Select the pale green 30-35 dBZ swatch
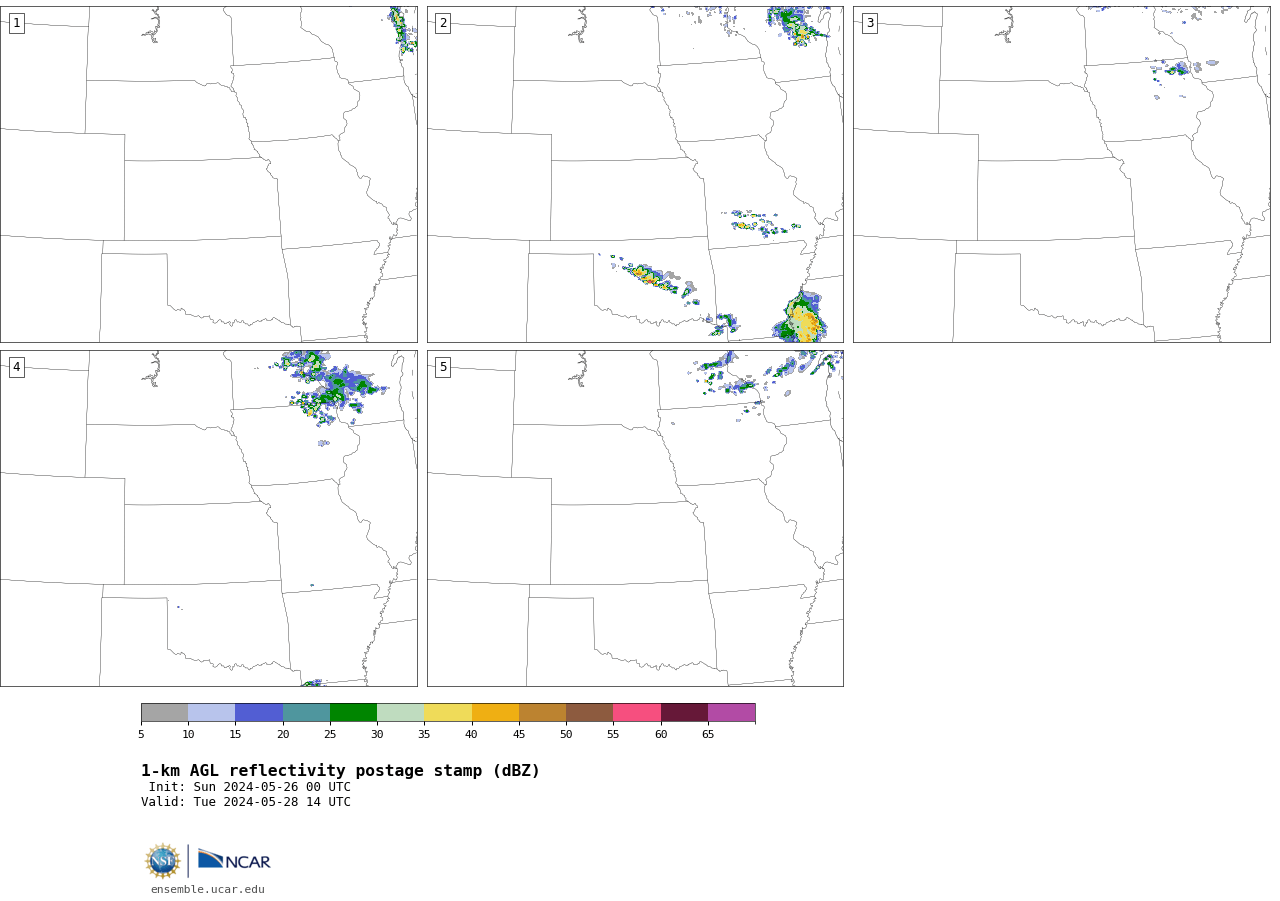This screenshot has width=1280, height=901. (x=401, y=713)
